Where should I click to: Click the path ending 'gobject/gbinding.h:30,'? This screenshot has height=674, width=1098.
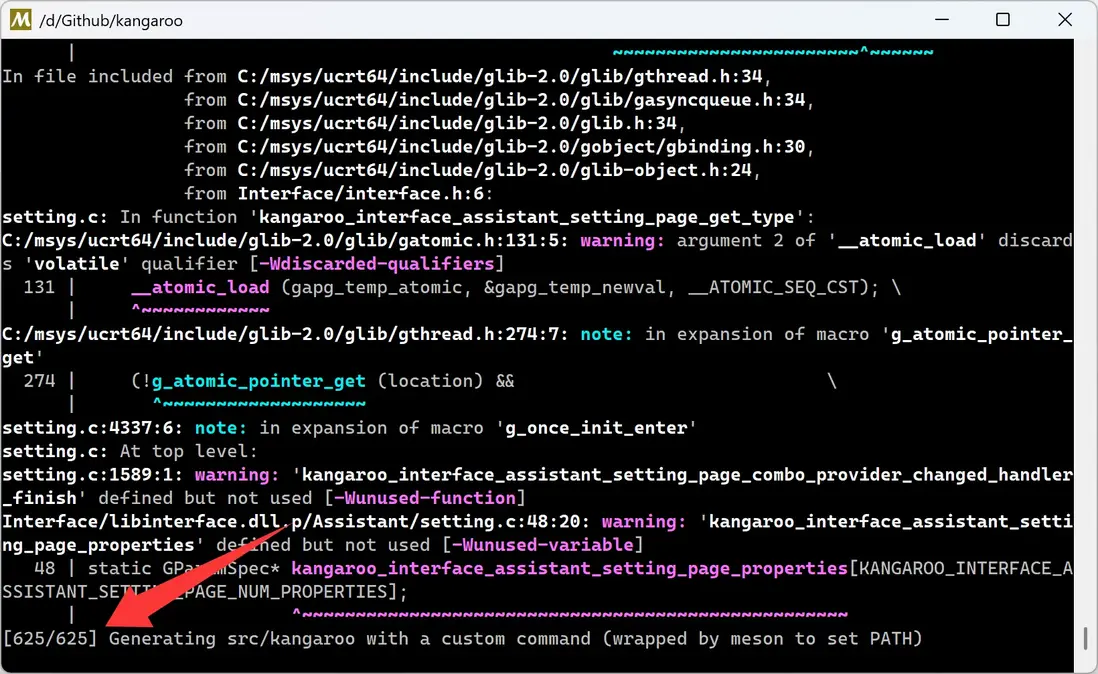point(526,147)
